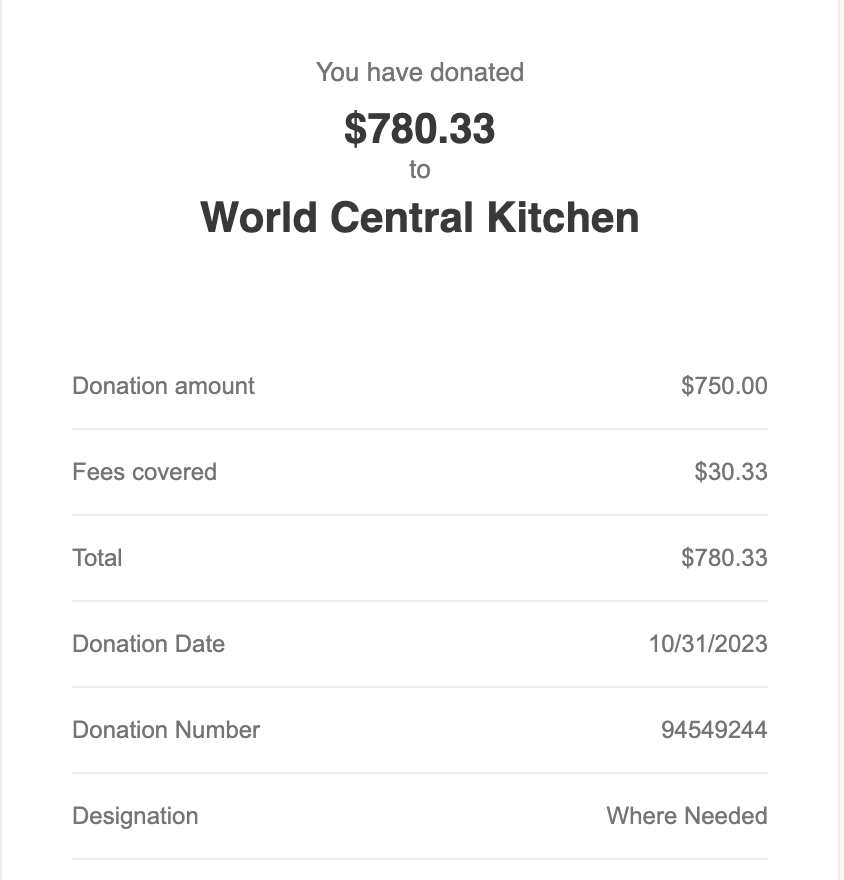Click the "Fees covered" row label
844x880 pixels.
[x=144, y=472]
